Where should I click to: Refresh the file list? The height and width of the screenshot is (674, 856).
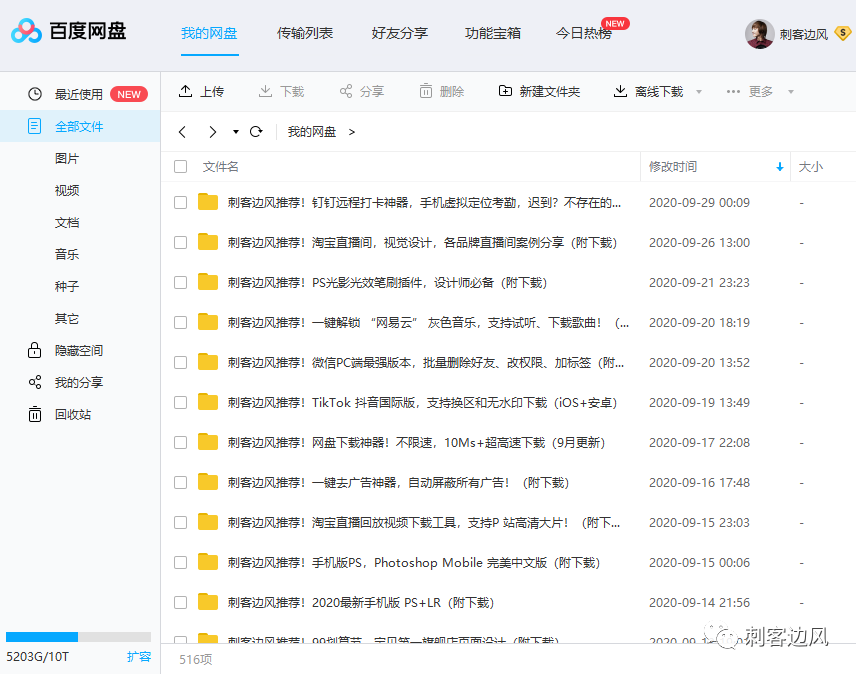click(x=256, y=132)
